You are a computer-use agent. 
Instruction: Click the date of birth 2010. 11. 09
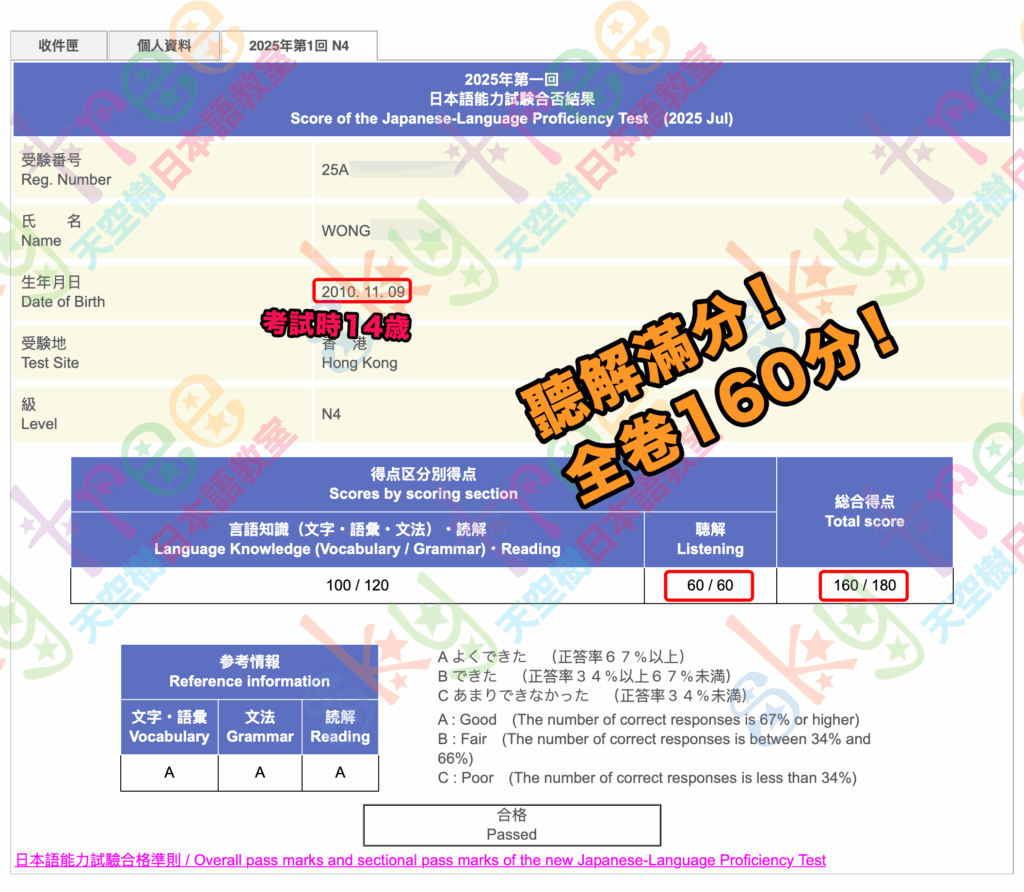coord(361,291)
